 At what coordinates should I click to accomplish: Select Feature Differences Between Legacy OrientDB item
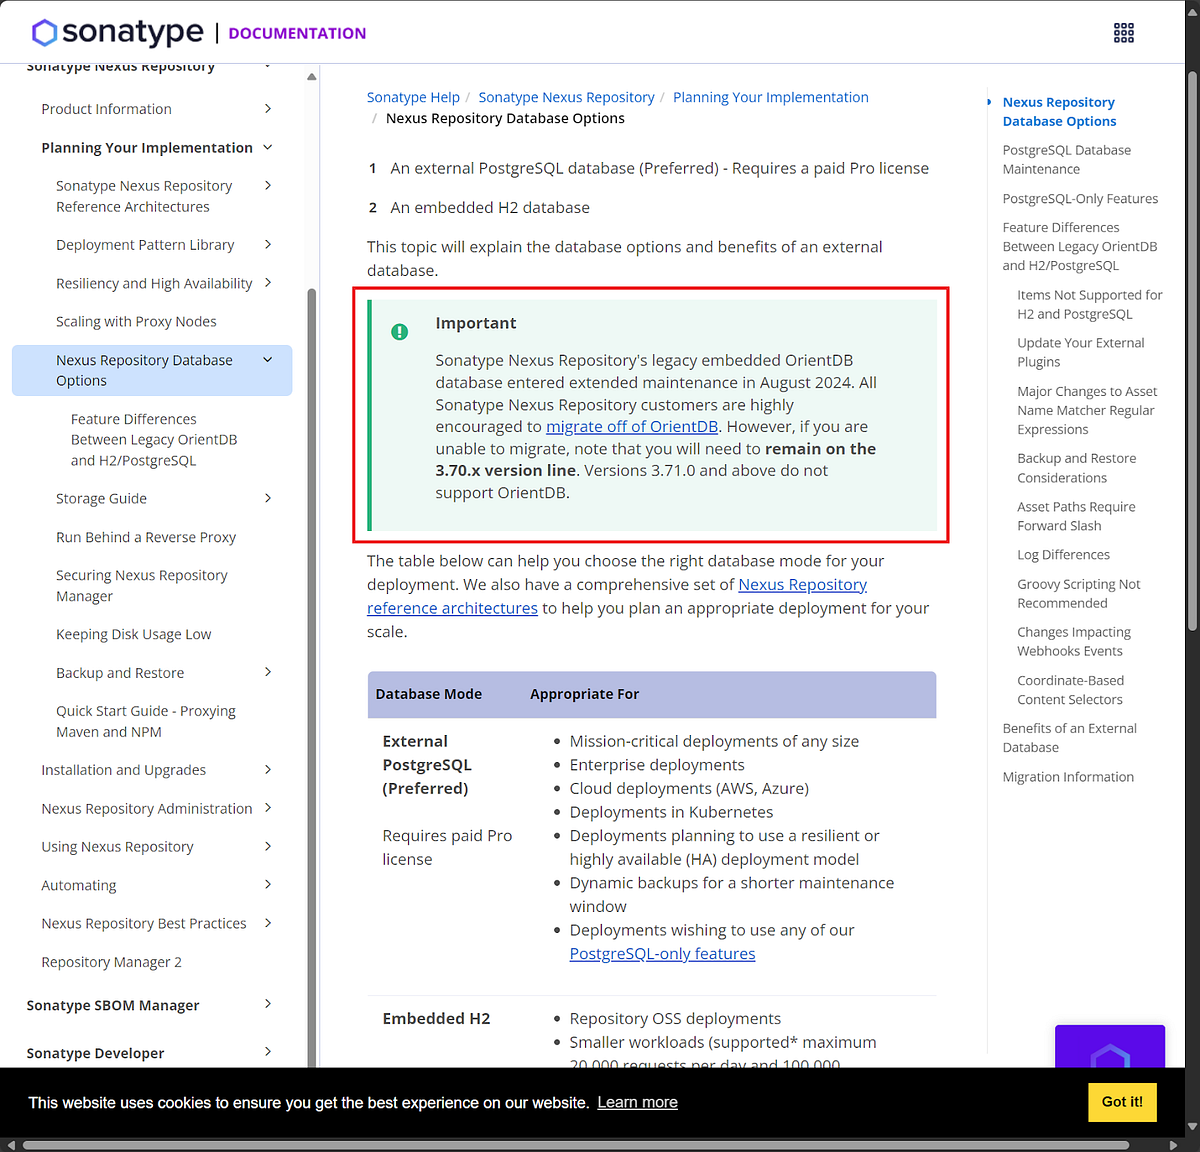tap(154, 440)
